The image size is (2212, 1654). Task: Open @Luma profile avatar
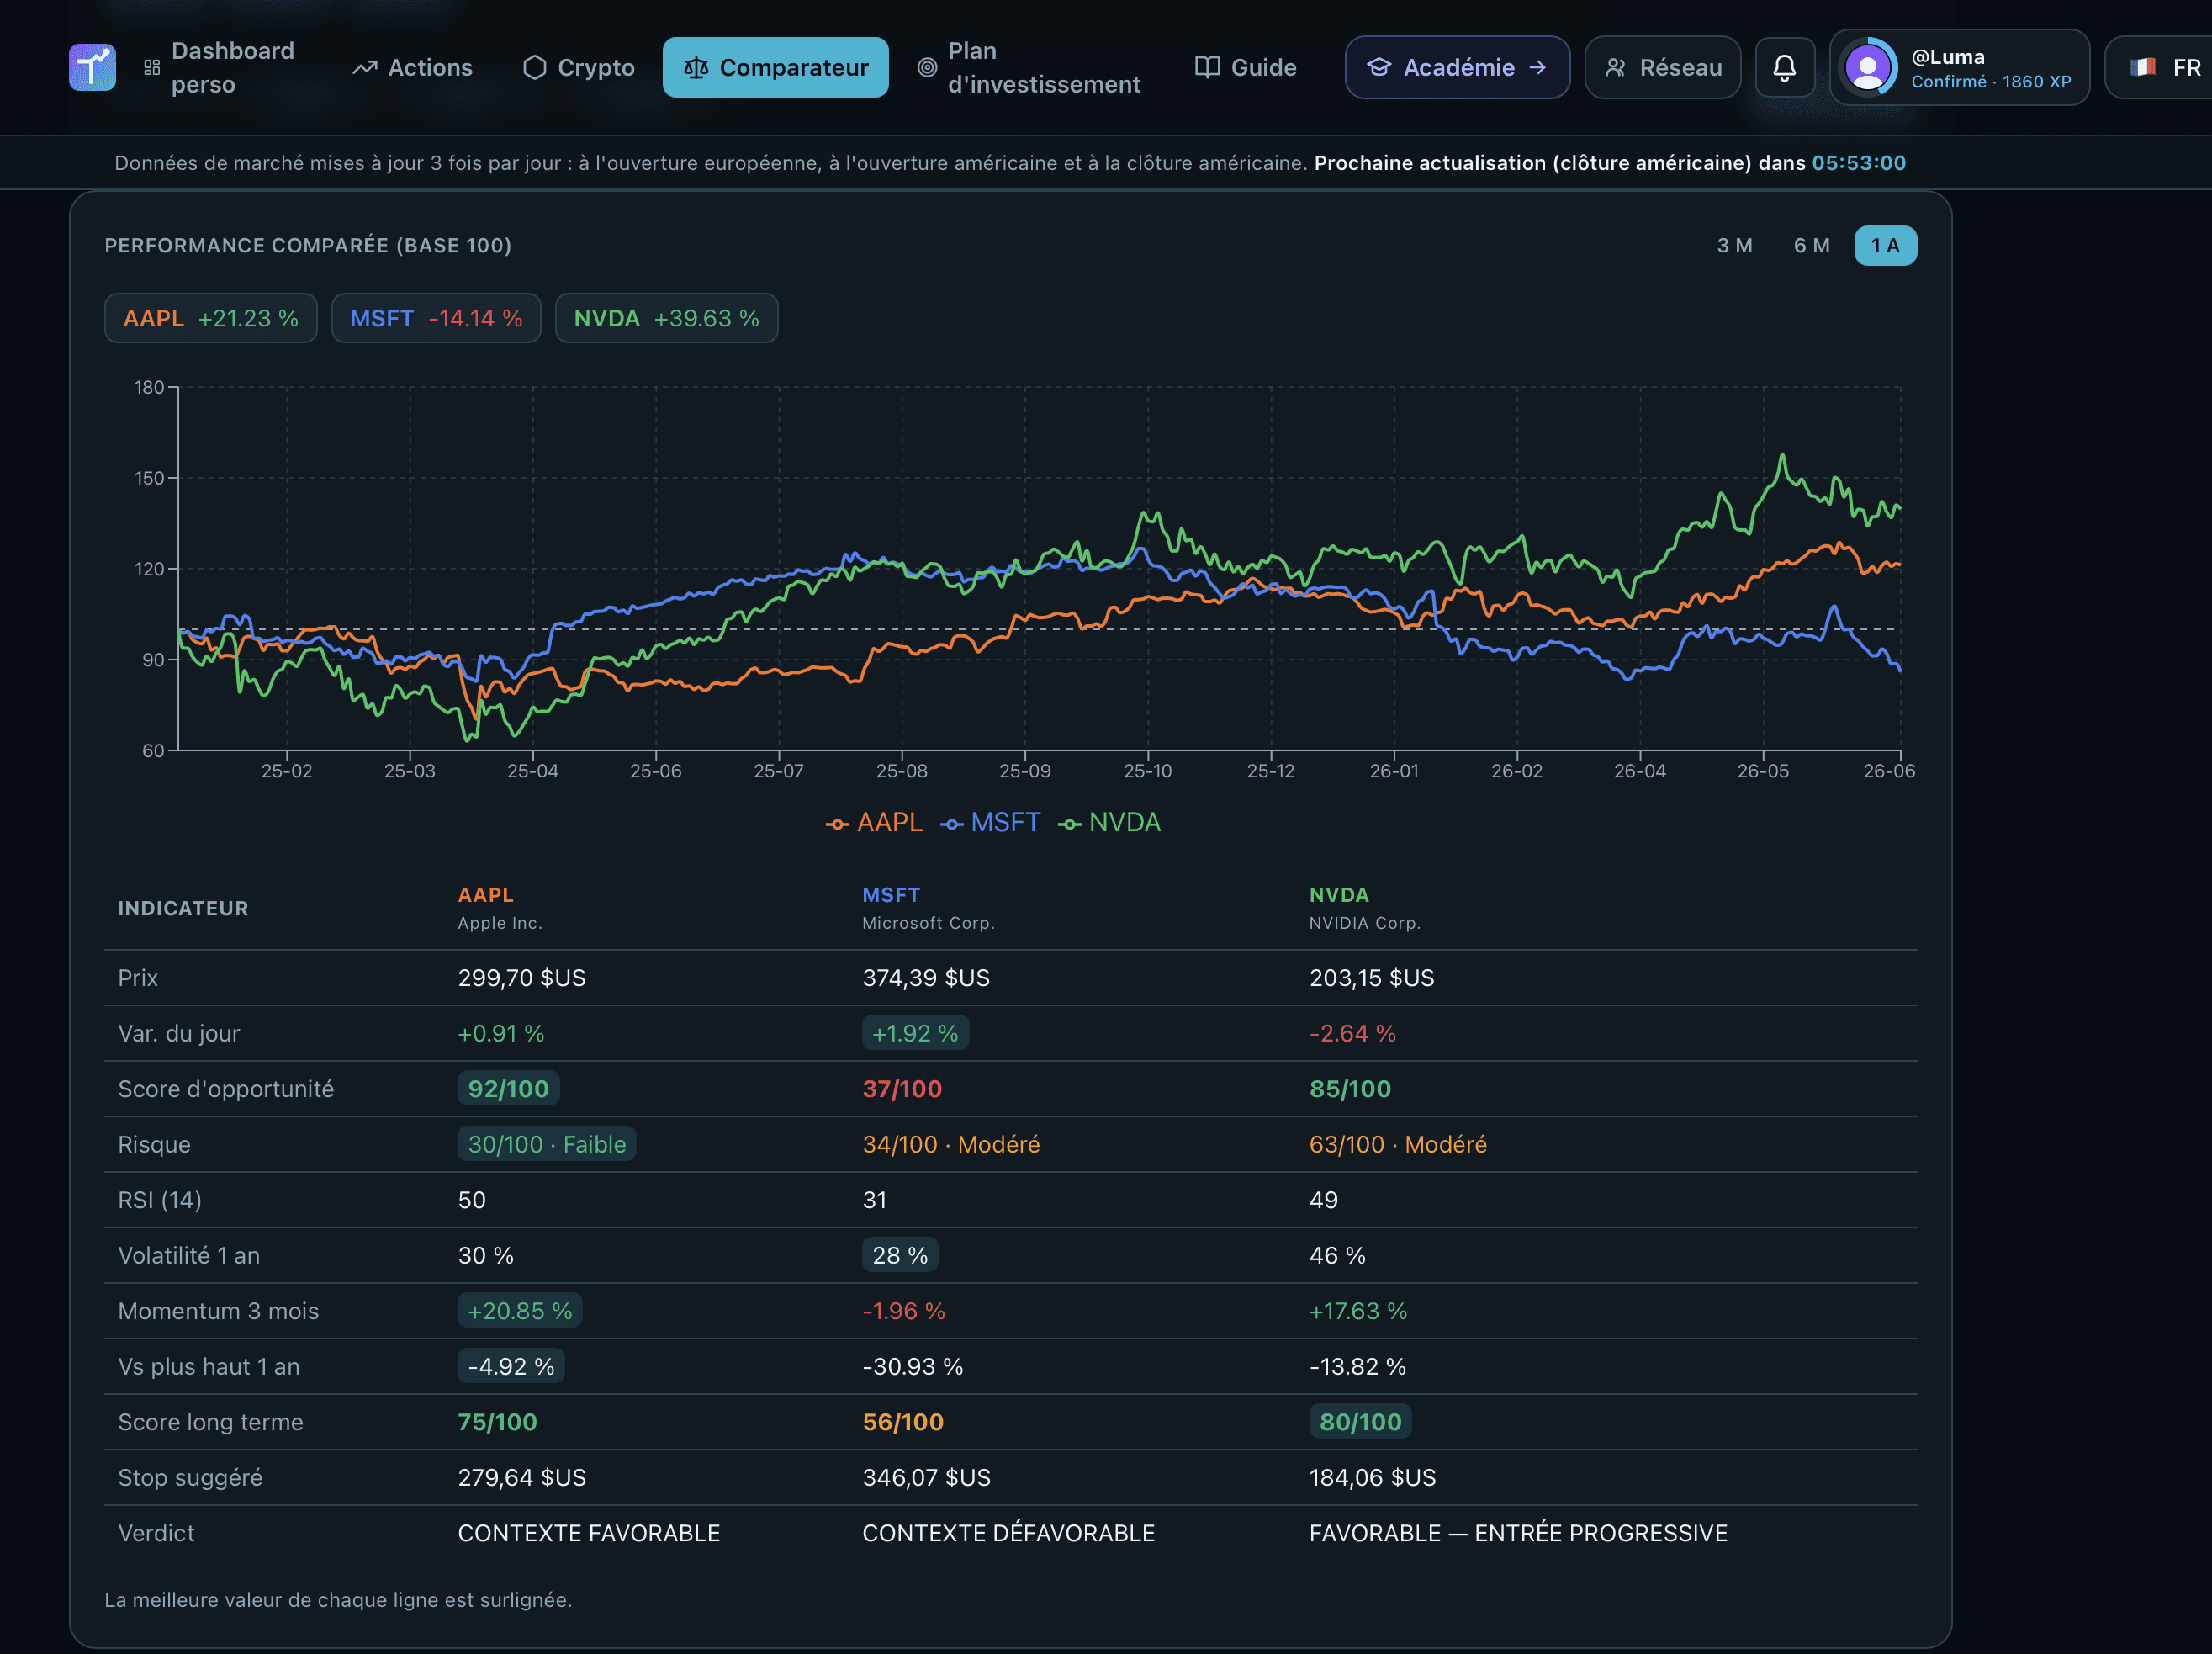[1867, 67]
